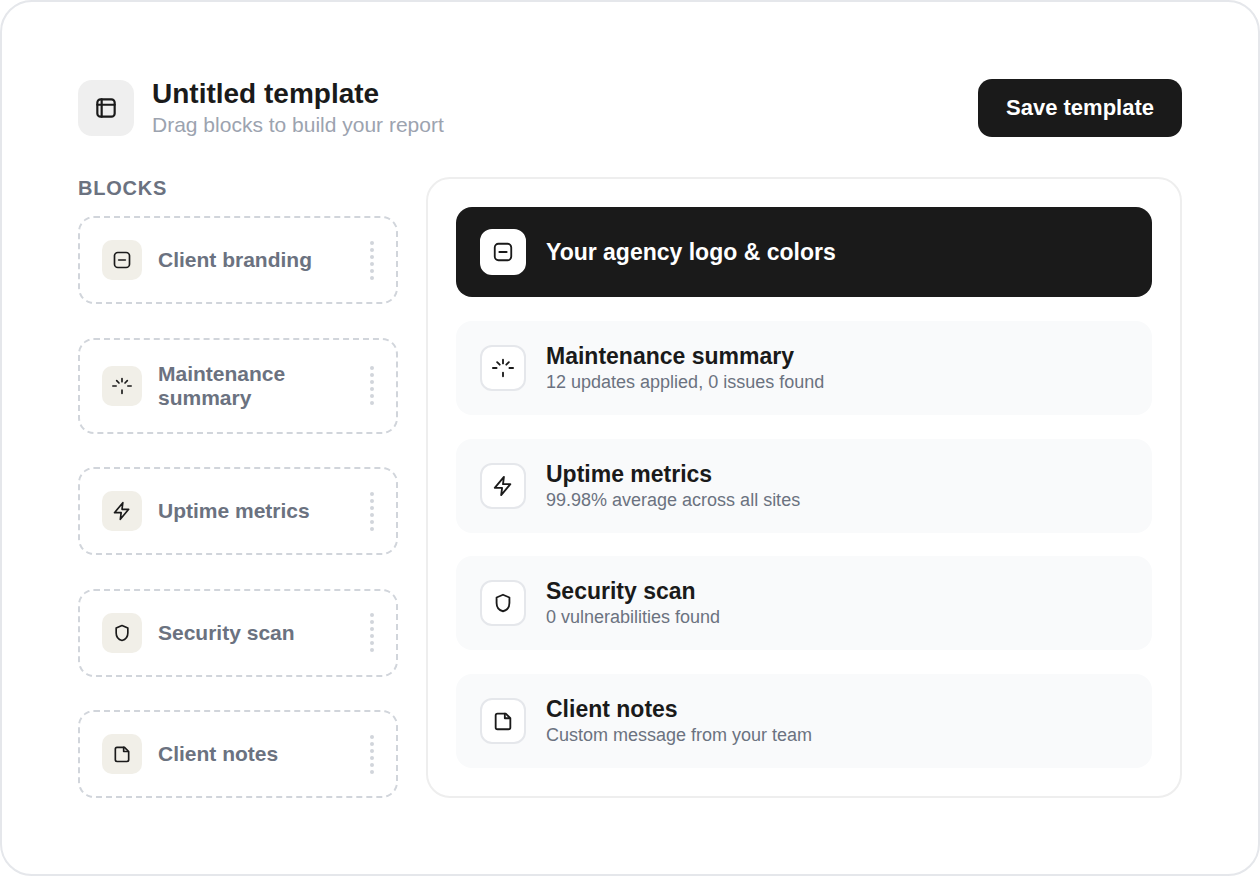Click the file icon in sidebar Client notes block
Image resolution: width=1260 pixels, height=876 pixels.
[122, 754]
